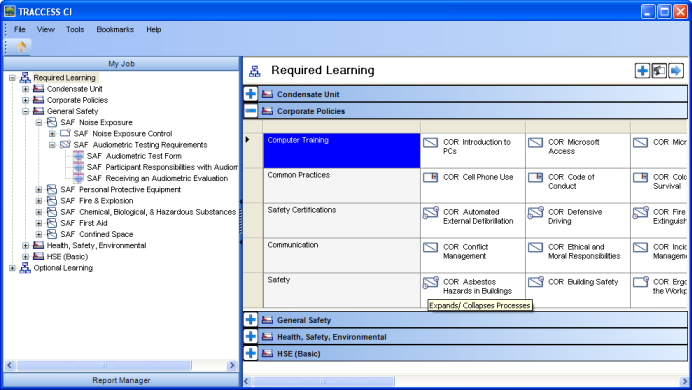
Task: Expand SAF Personal Protective Equipment tree node
Action: (x=39, y=189)
